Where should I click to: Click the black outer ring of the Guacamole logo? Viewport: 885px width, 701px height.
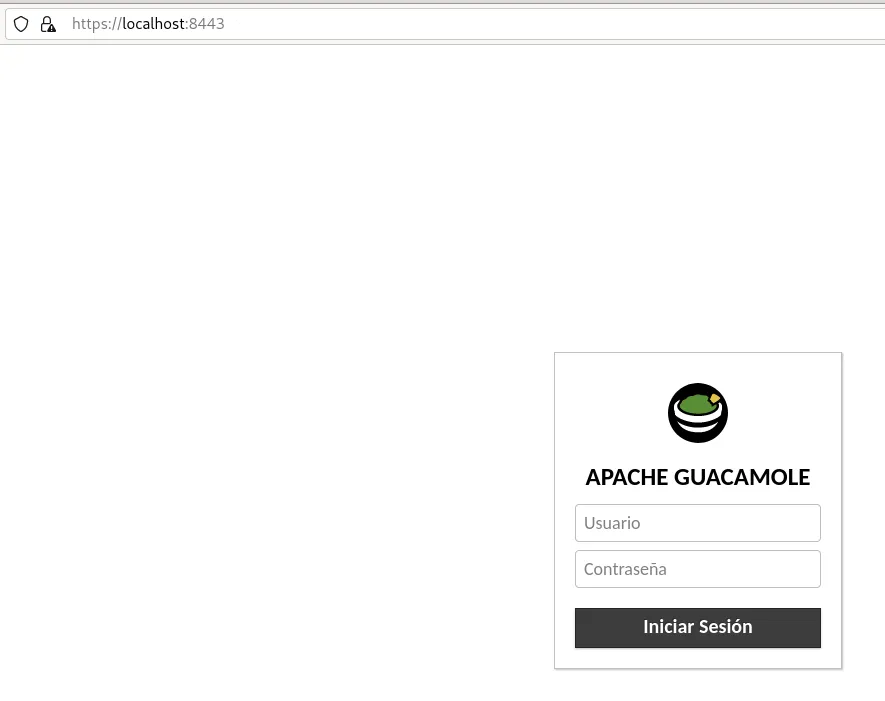(673, 413)
